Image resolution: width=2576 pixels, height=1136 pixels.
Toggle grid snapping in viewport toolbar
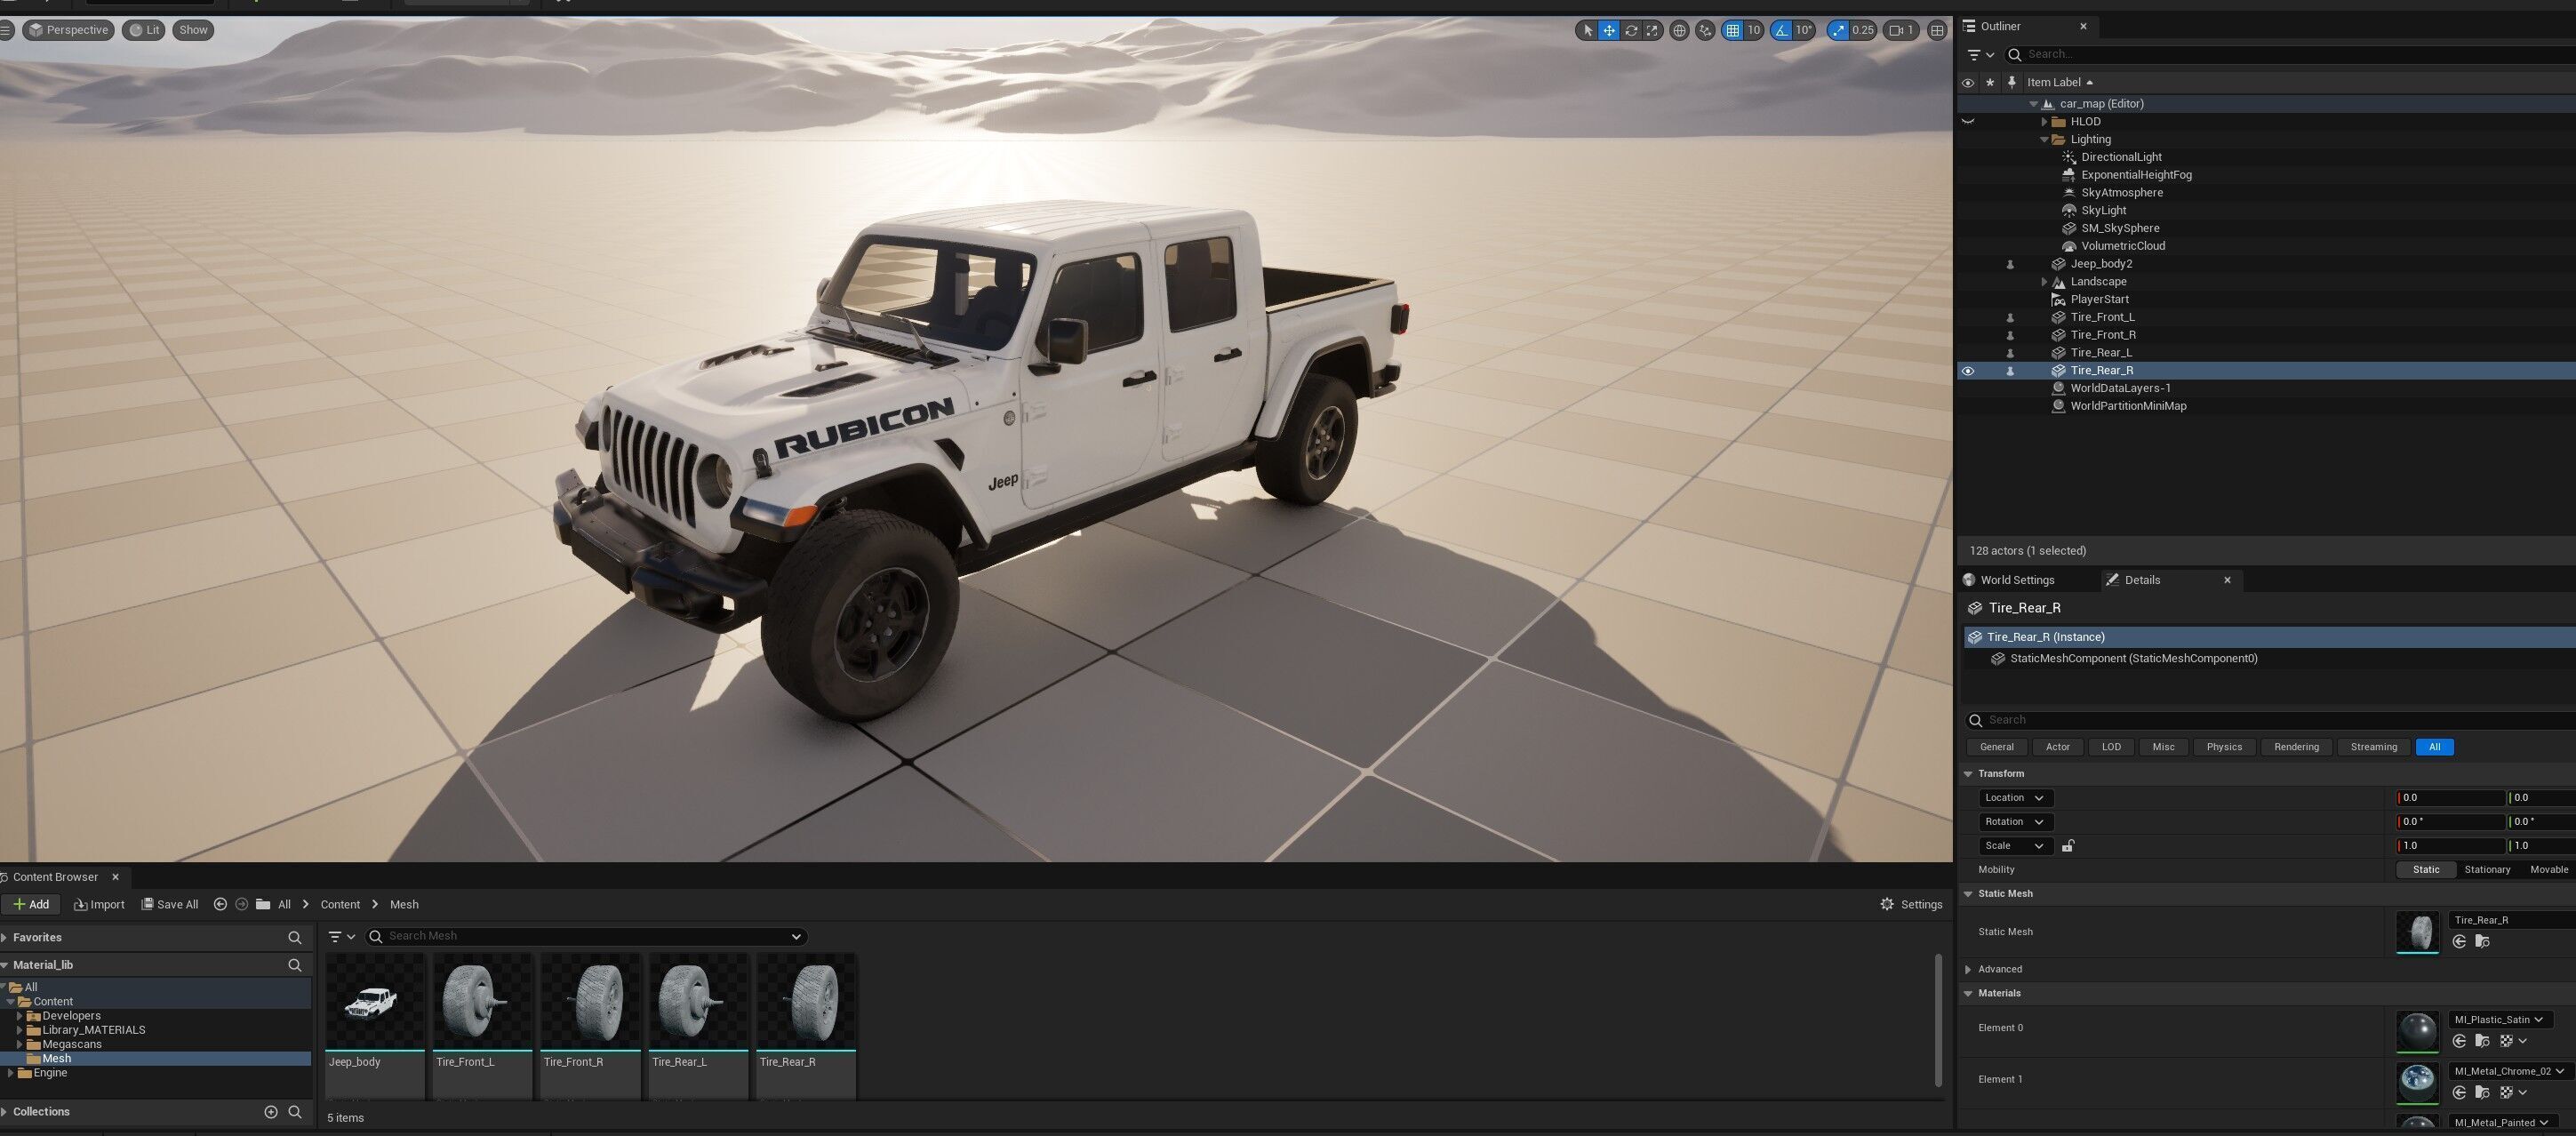1733,30
